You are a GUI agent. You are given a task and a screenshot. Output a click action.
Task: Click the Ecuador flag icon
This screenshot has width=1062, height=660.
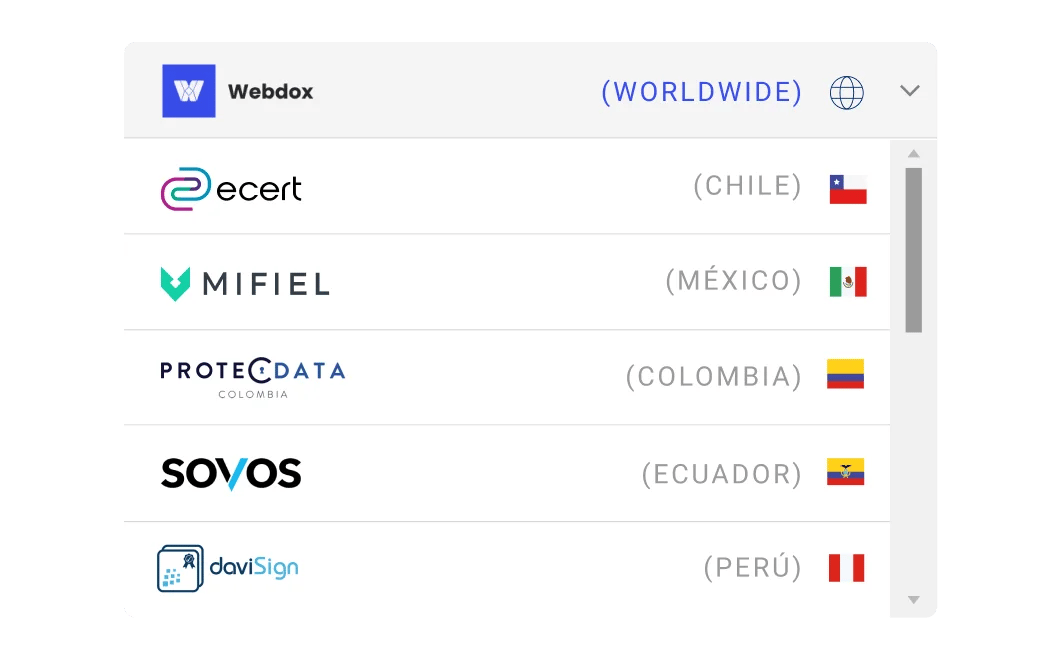tap(845, 472)
